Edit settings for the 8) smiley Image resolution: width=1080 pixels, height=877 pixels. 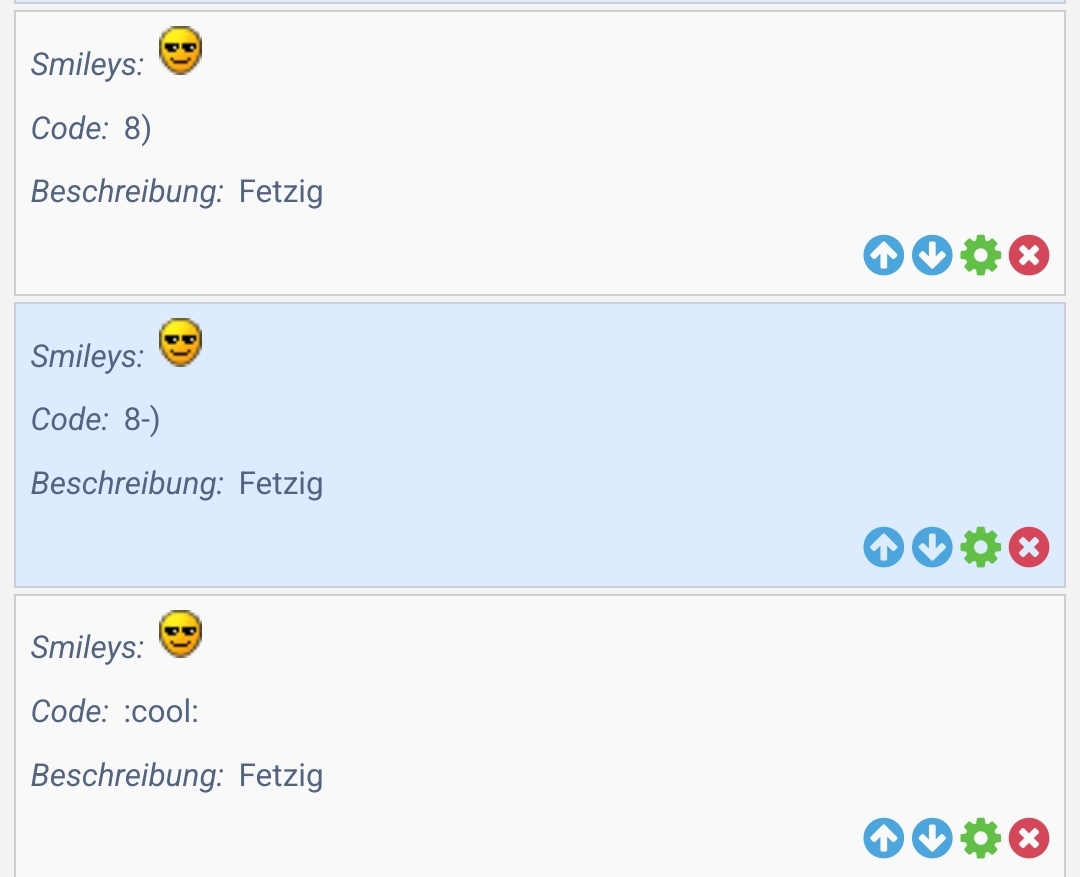pos(980,256)
